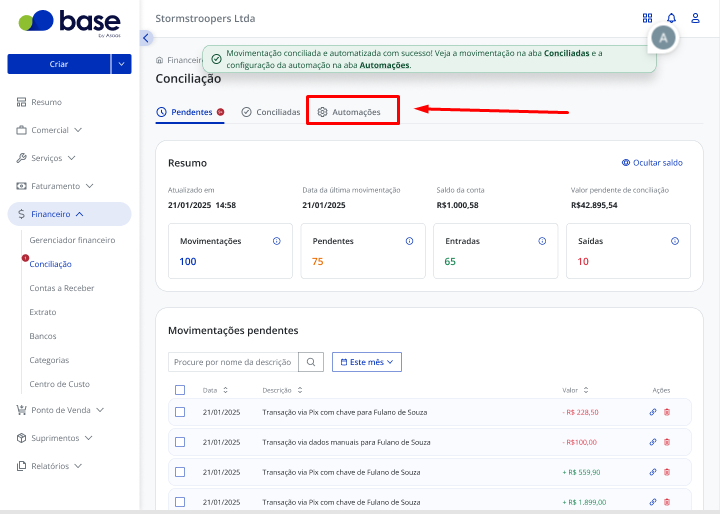Viewport: 720px width, 514px height.
Task: Open notifications bell icon
Action: pos(671,18)
